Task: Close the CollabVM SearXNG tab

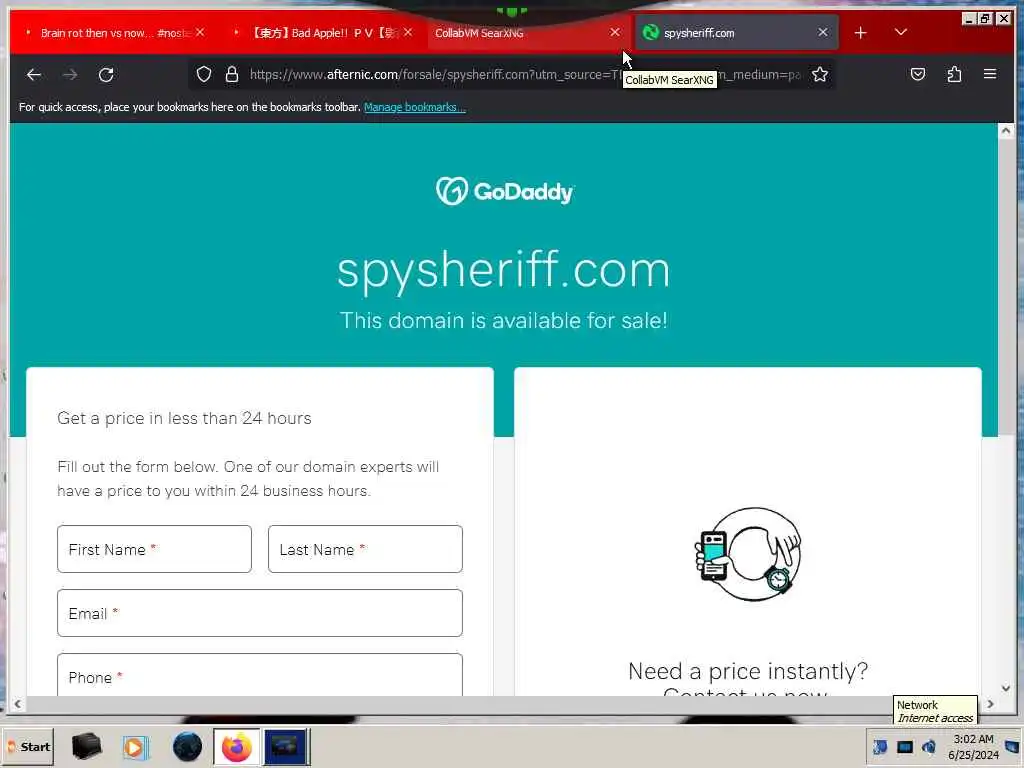Action: coord(615,32)
